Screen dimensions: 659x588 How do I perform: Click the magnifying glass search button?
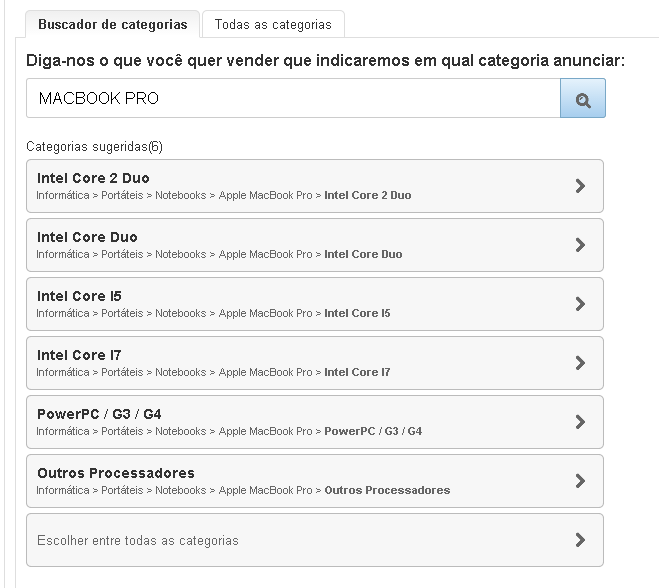click(x=583, y=98)
